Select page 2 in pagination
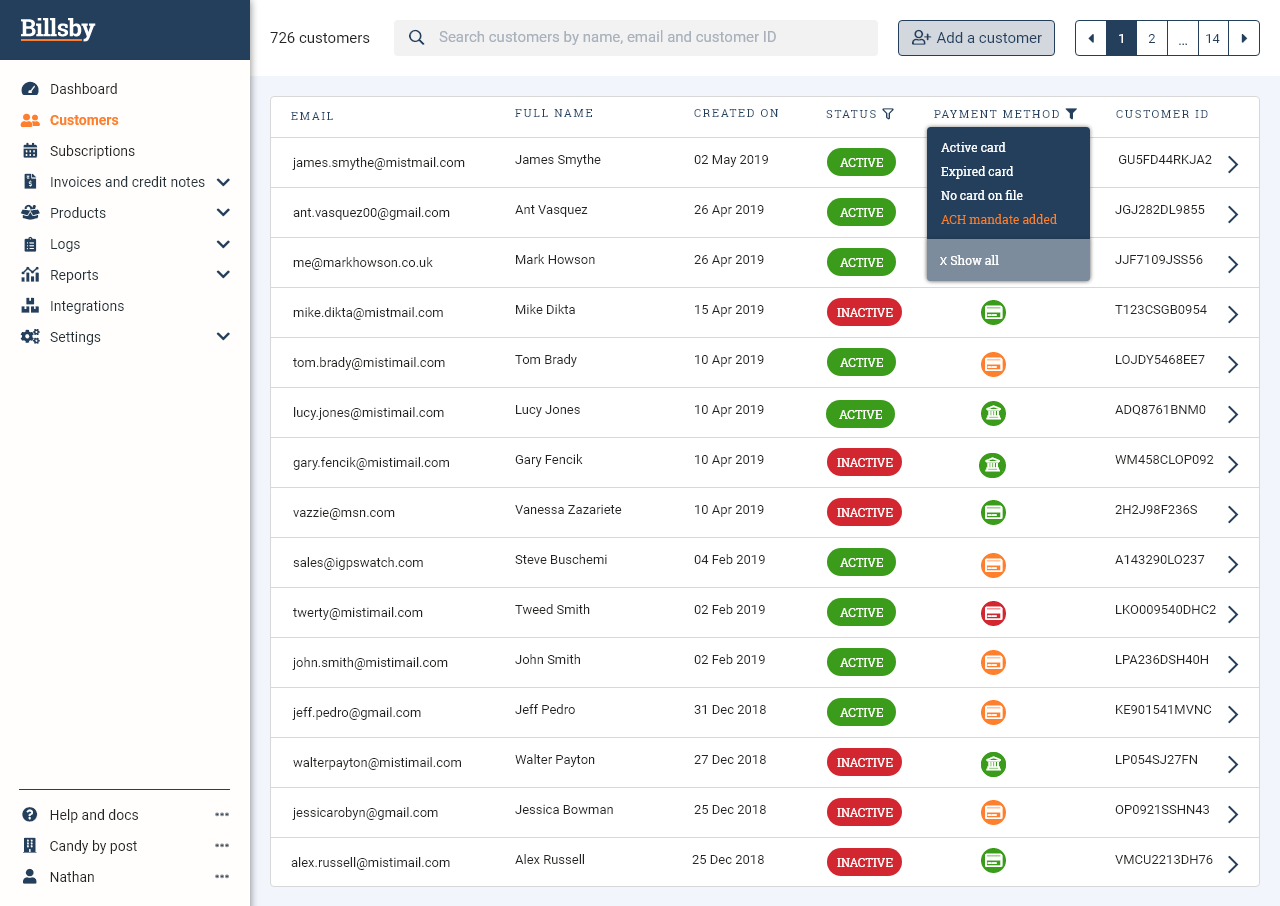 pos(1152,38)
